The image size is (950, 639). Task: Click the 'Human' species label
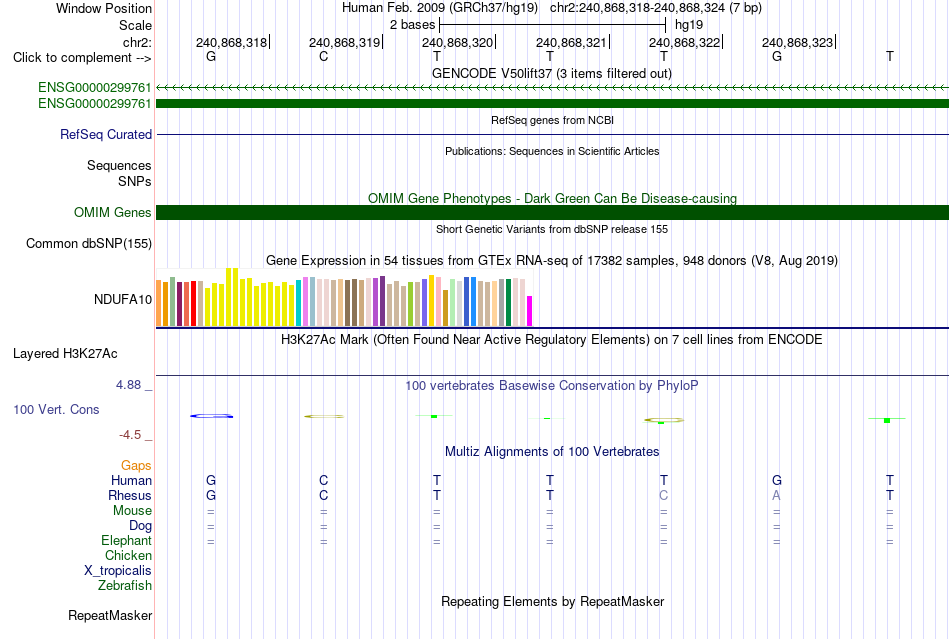coord(131,480)
